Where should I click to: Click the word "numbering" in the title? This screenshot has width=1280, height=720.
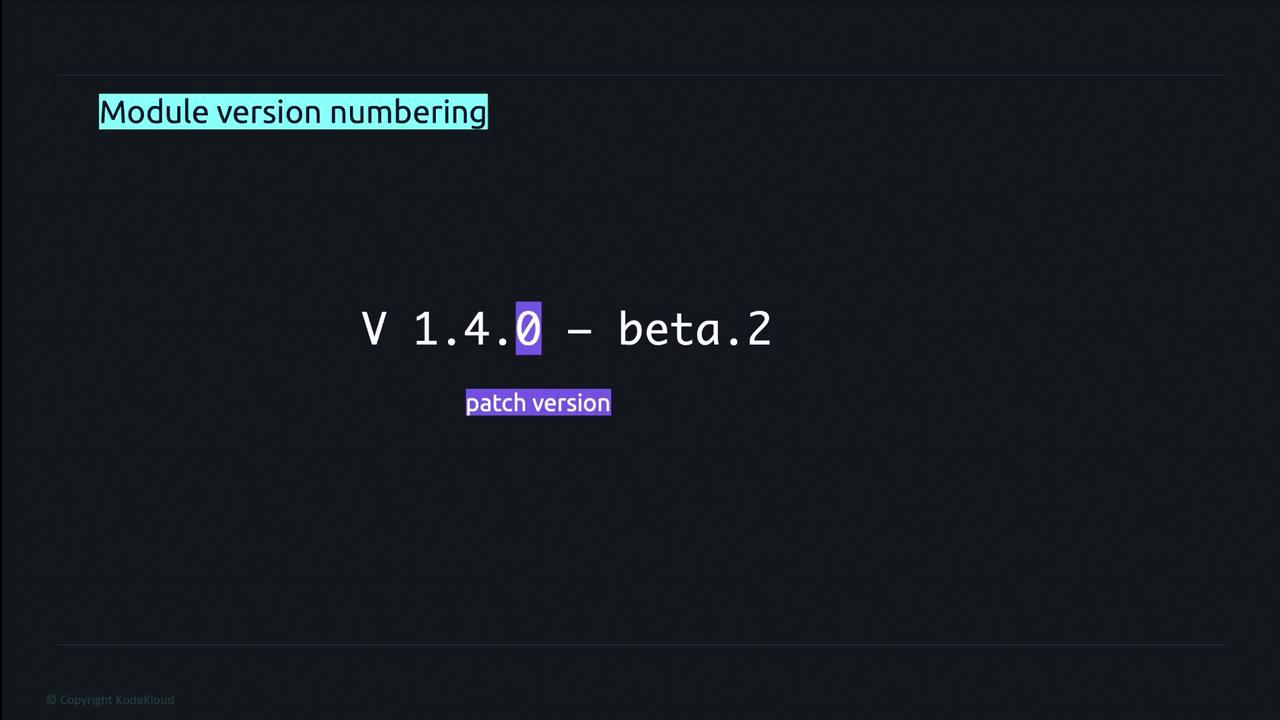tap(408, 113)
